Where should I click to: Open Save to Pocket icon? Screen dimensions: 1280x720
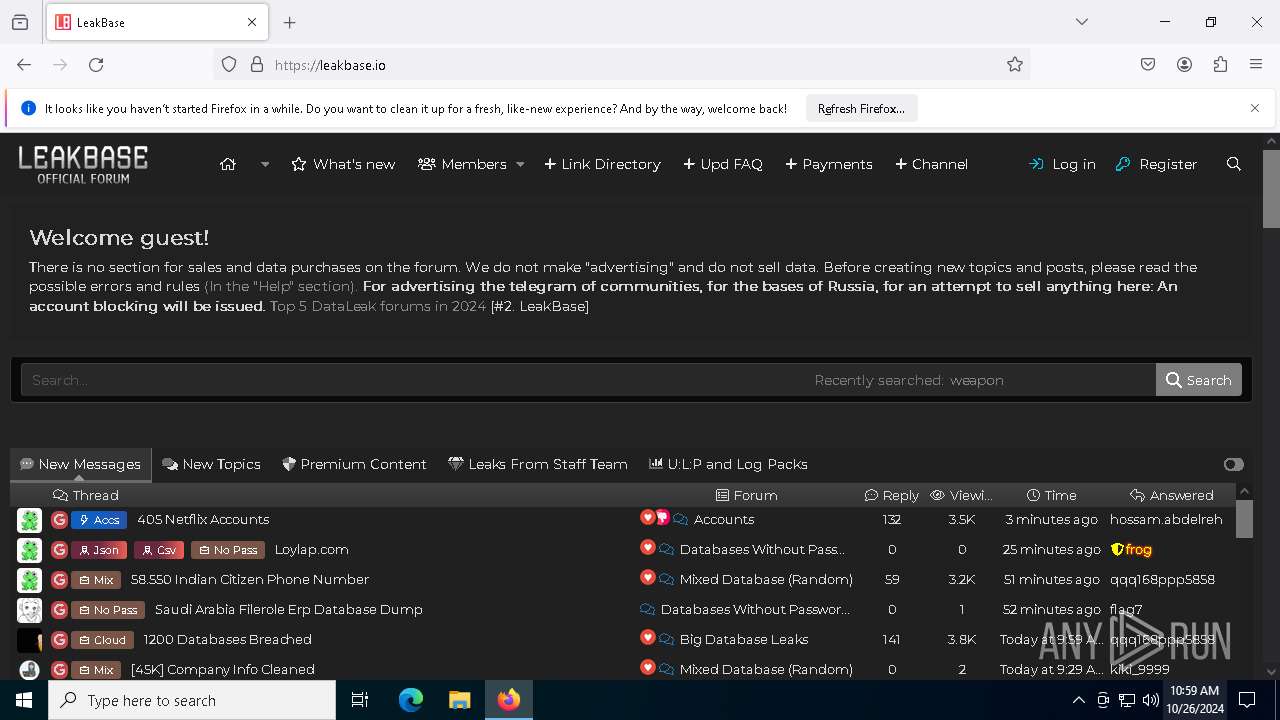coord(1148,65)
